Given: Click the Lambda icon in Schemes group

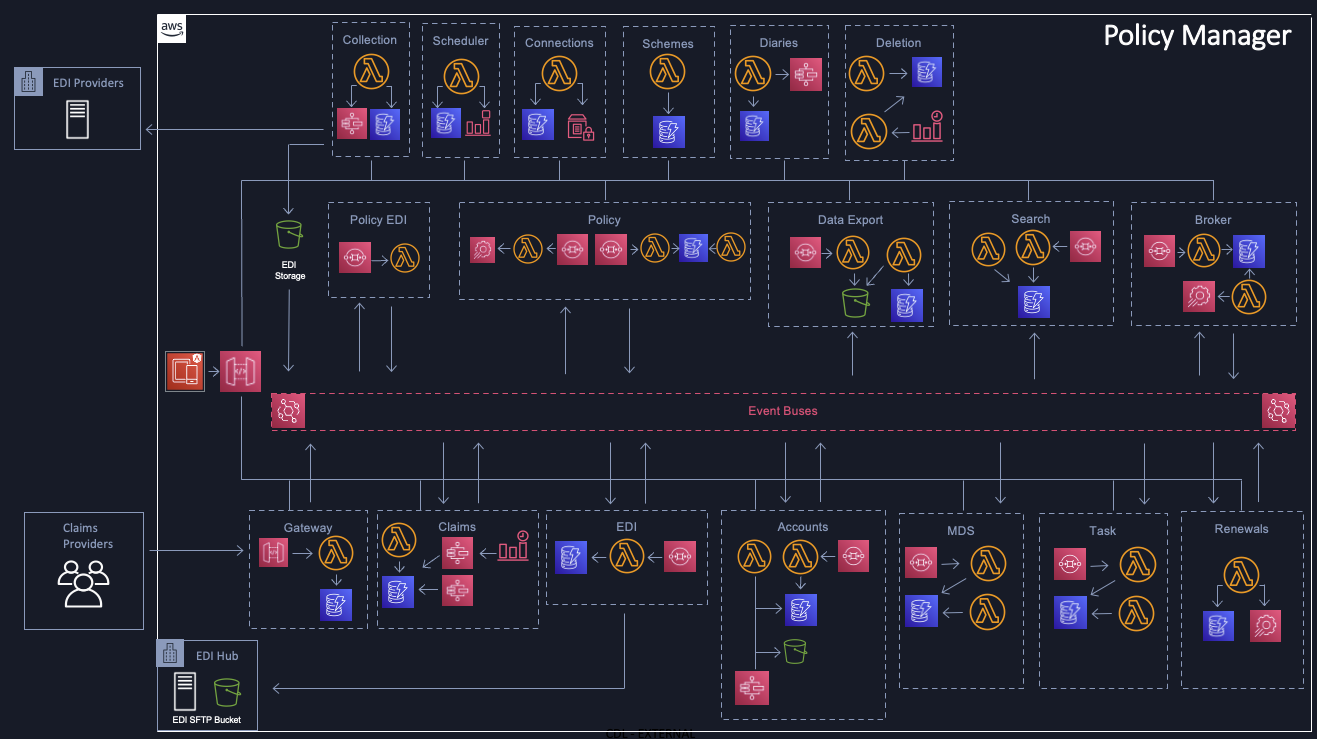Looking at the screenshot, I should tap(668, 74).
